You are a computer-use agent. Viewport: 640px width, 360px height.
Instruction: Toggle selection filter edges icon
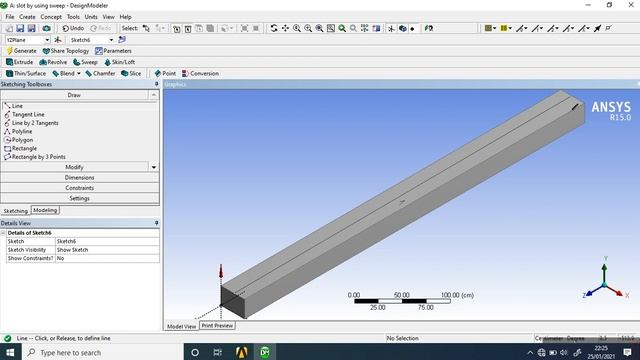(188, 29)
